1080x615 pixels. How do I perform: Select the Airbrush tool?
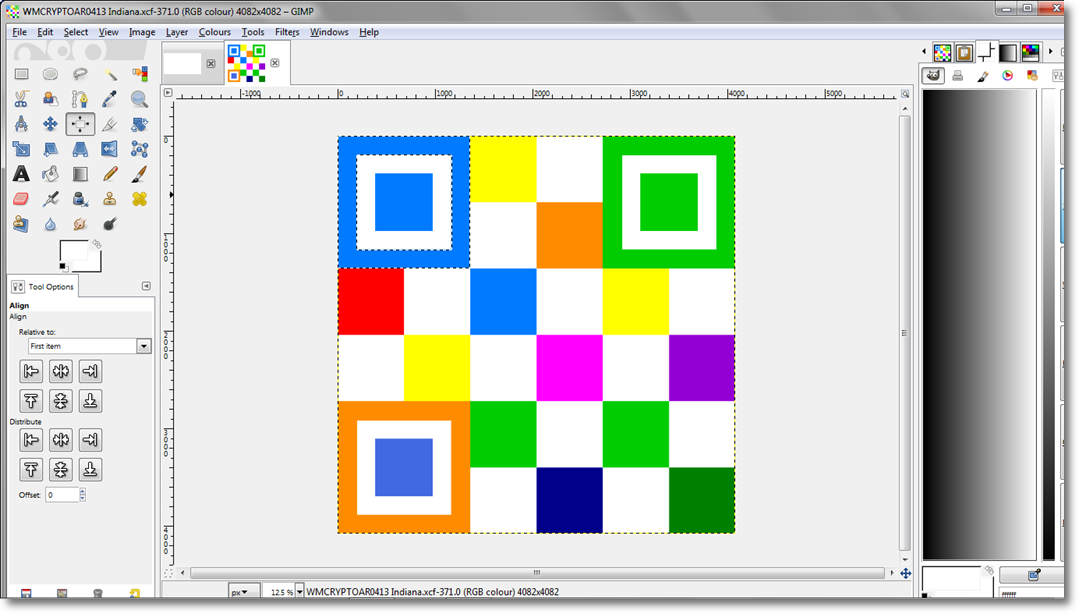click(50, 199)
